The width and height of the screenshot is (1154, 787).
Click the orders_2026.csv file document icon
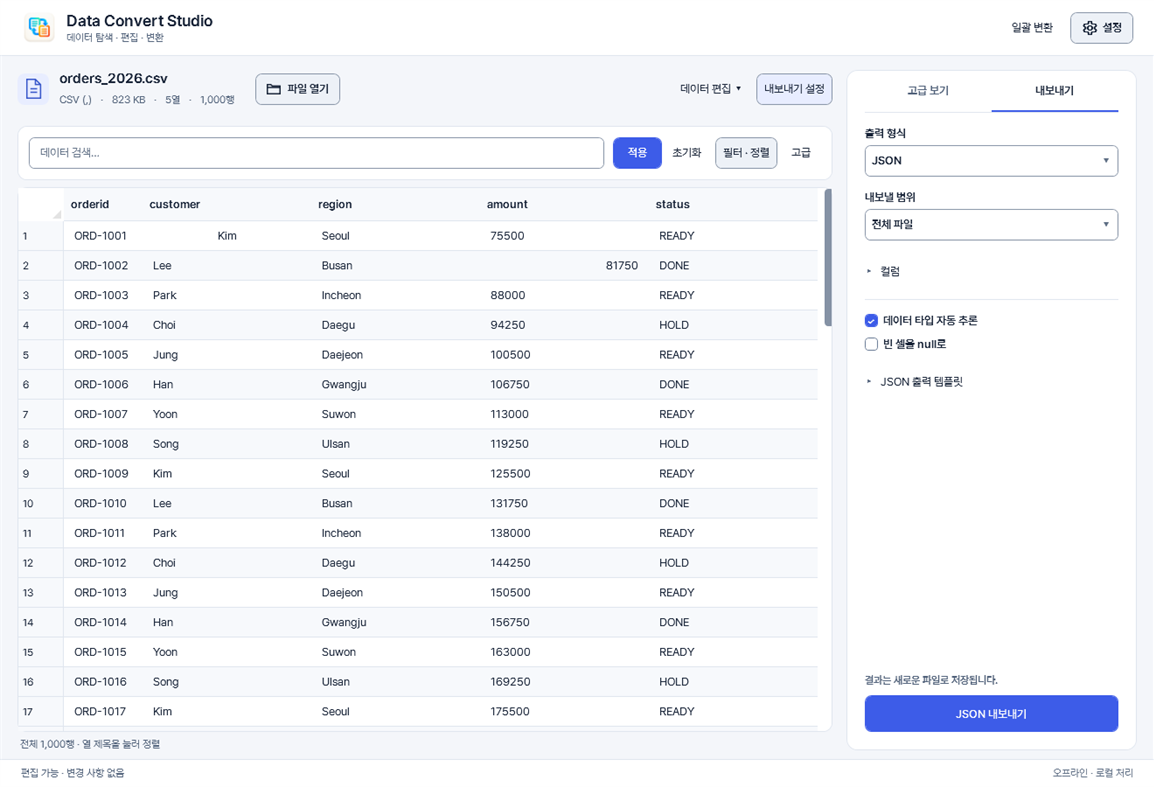(33, 89)
